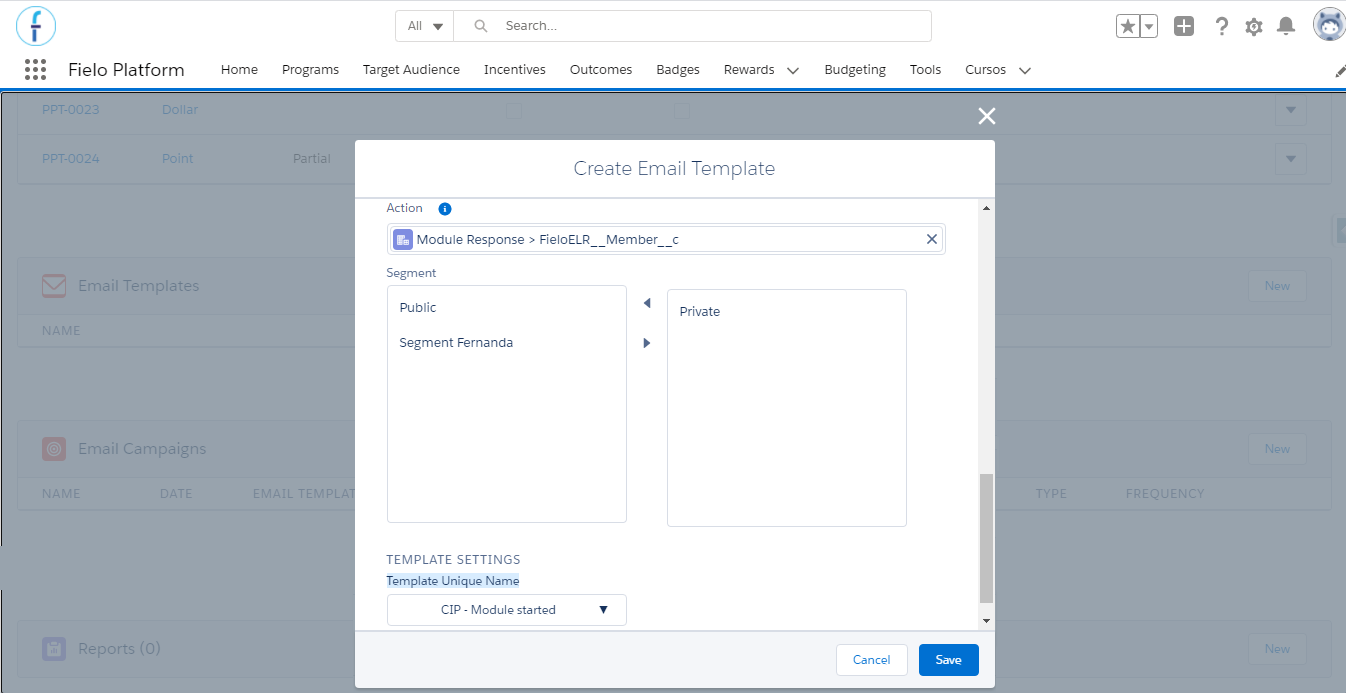Click the Email Campaigns target icon

pyautogui.click(x=54, y=449)
